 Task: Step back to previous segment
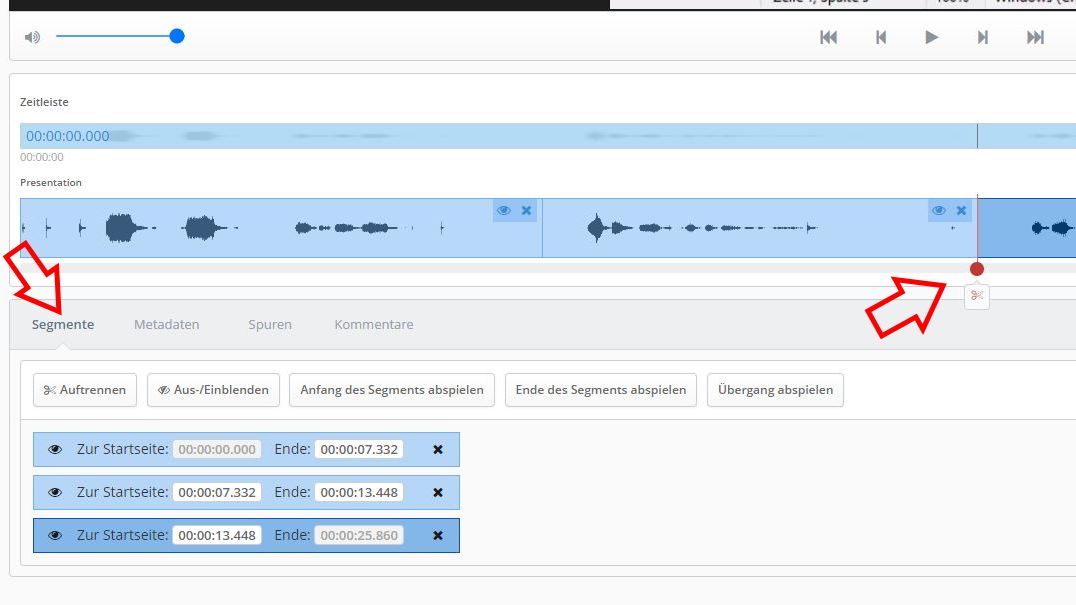coord(880,37)
